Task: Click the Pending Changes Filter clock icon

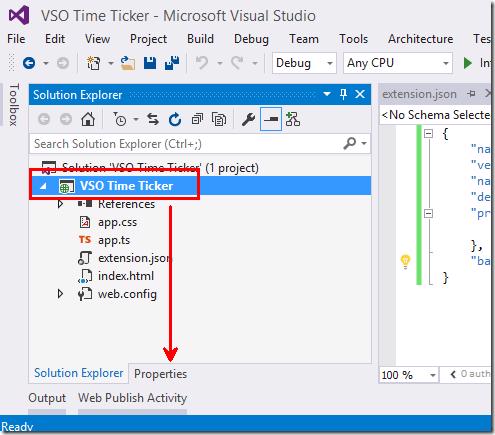Action: coord(120,119)
